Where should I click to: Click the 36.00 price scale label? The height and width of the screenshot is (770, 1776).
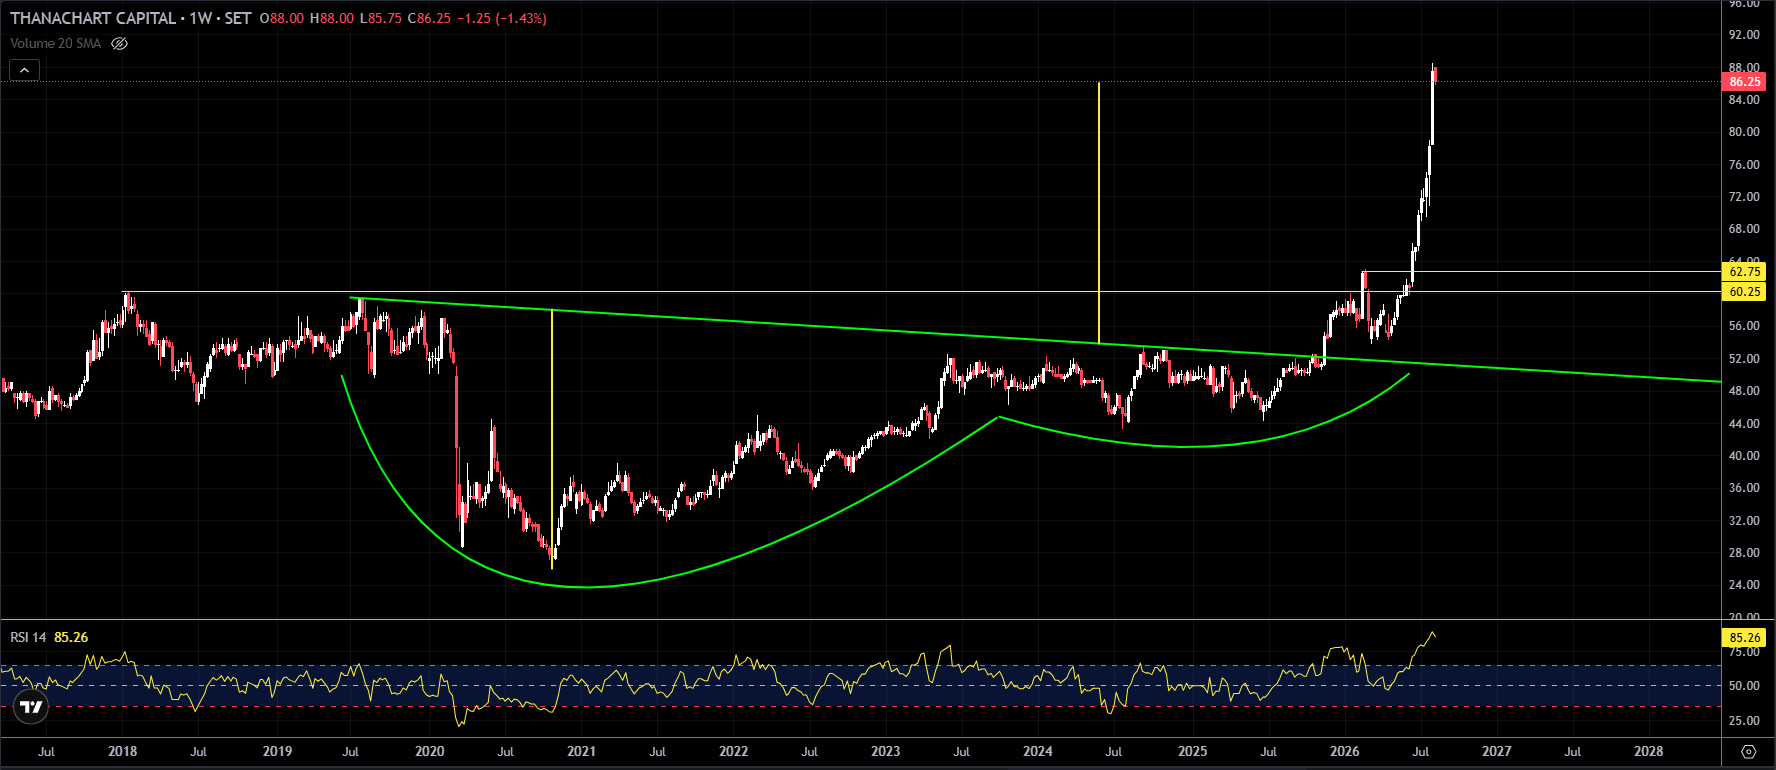point(1744,488)
